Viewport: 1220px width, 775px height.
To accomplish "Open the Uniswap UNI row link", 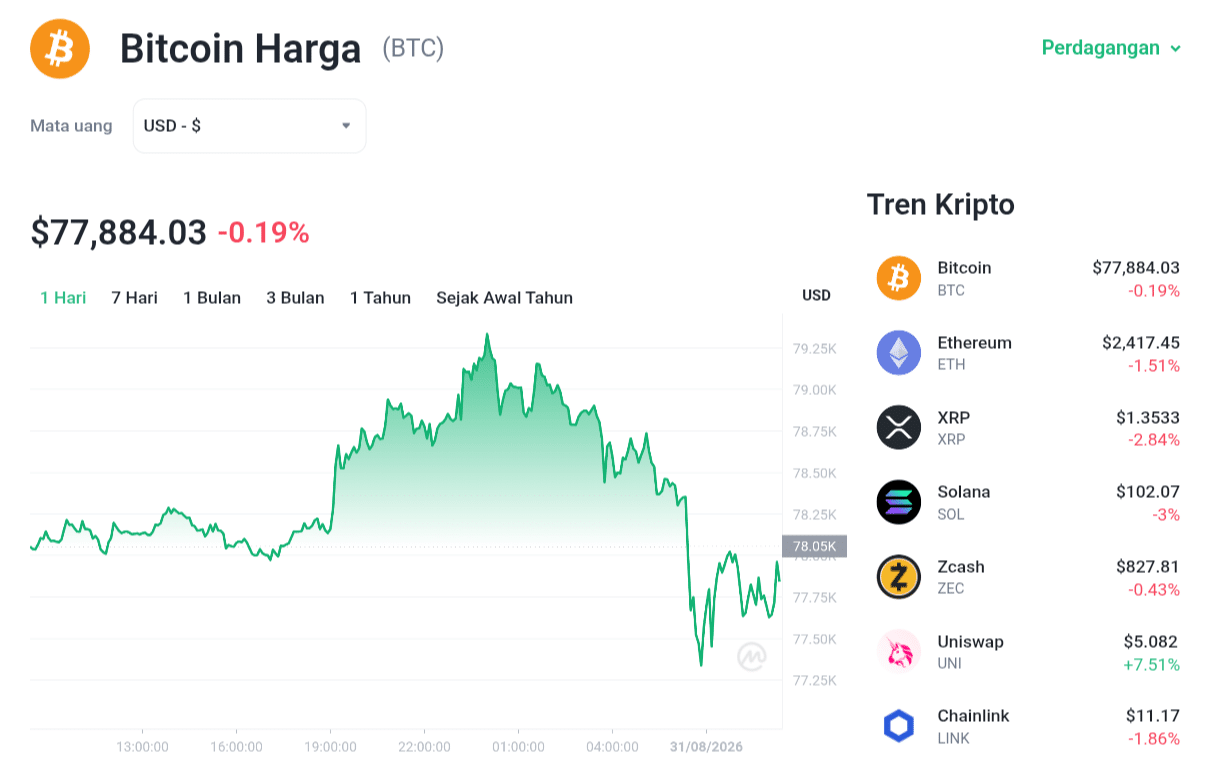I will point(1028,652).
